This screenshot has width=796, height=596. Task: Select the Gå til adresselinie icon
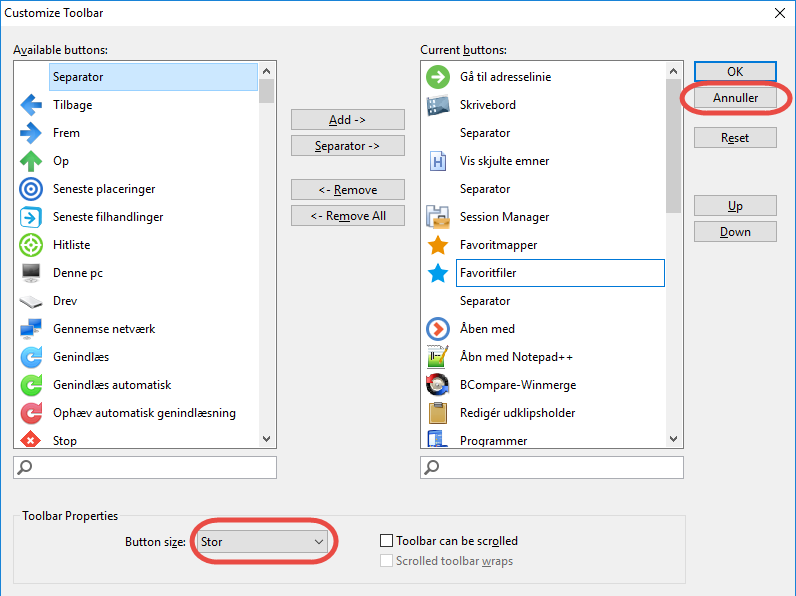pyautogui.click(x=438, y=77)
